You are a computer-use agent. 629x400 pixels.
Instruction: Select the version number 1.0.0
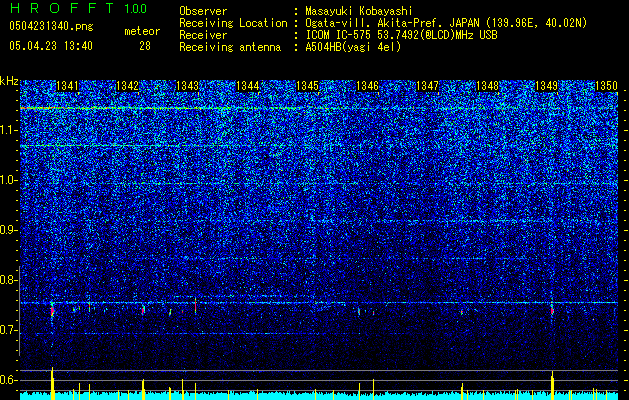tap(136, 9)
